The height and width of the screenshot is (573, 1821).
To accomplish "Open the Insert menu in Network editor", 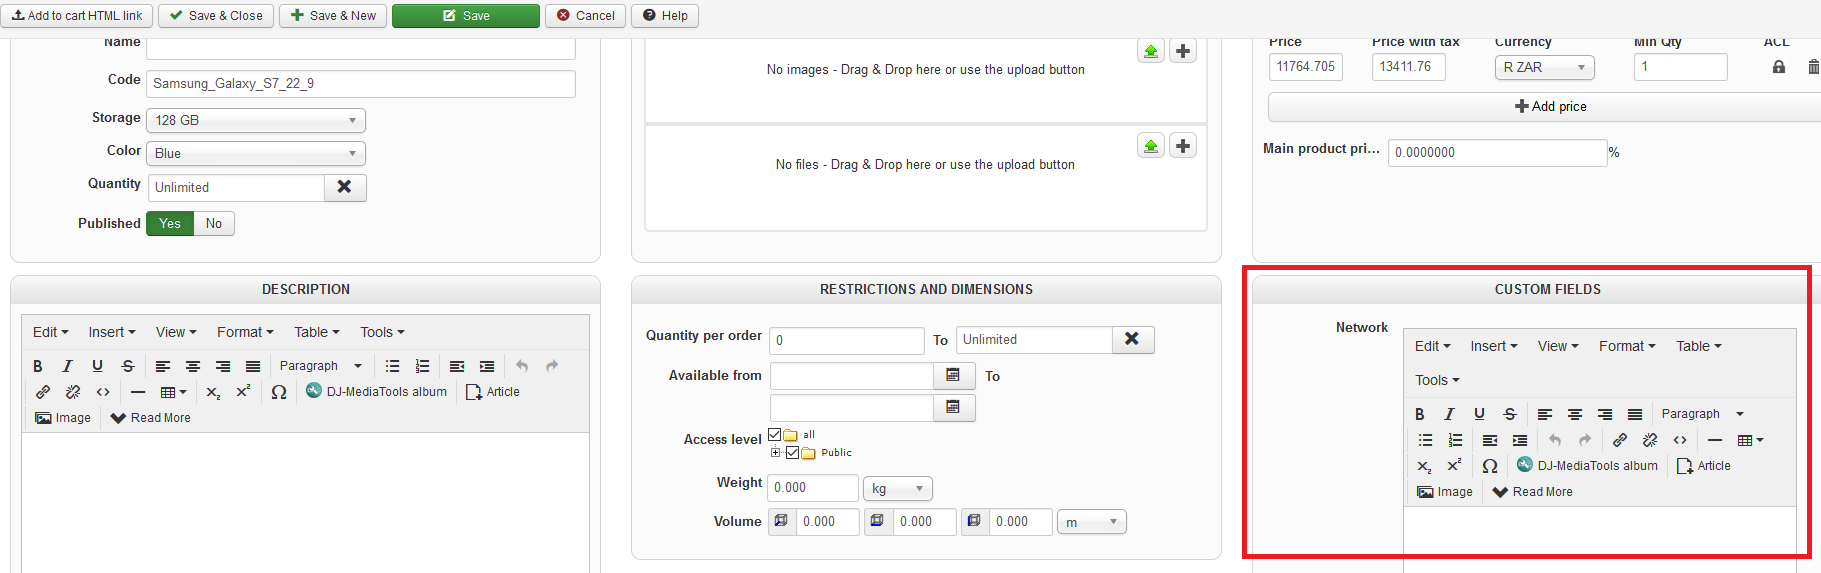I will point(1493,346).
